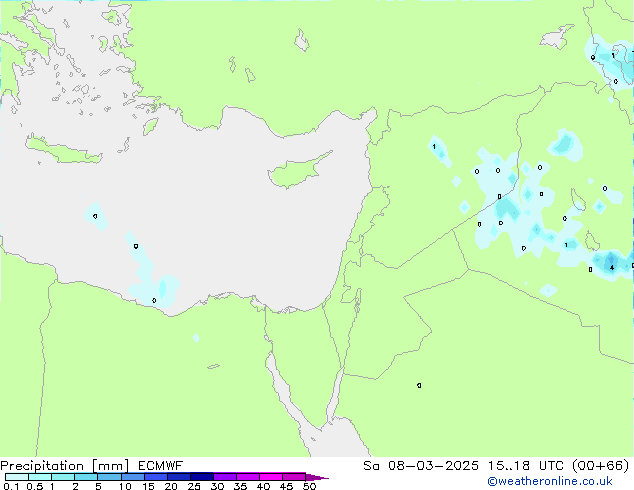Select the 25–30 mm dark navy legend box
This screenshot has width=634, height=490.
tap(202, 477)
